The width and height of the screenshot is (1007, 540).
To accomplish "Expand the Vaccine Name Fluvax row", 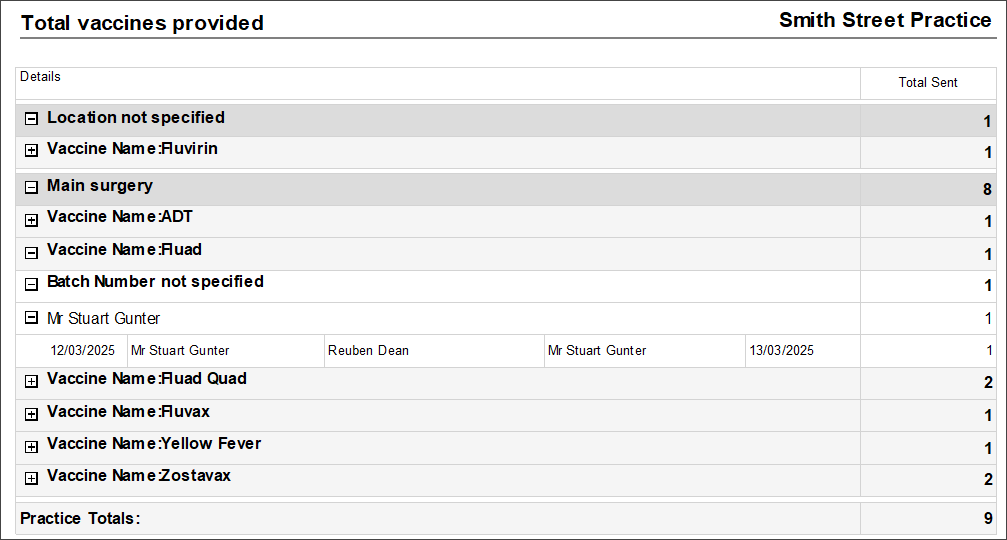I will (x=31, y=414).
